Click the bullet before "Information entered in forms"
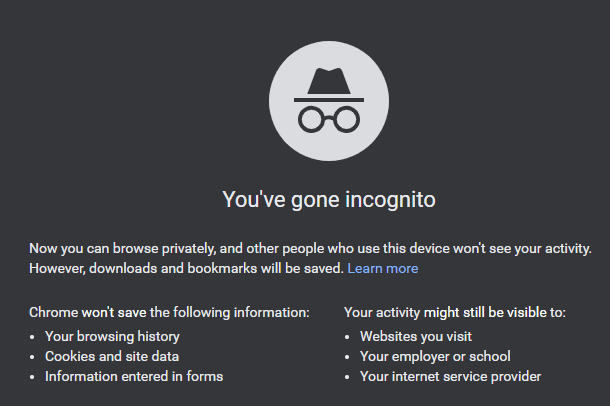The height and width of the screenshot is (406, 610). 32,377
